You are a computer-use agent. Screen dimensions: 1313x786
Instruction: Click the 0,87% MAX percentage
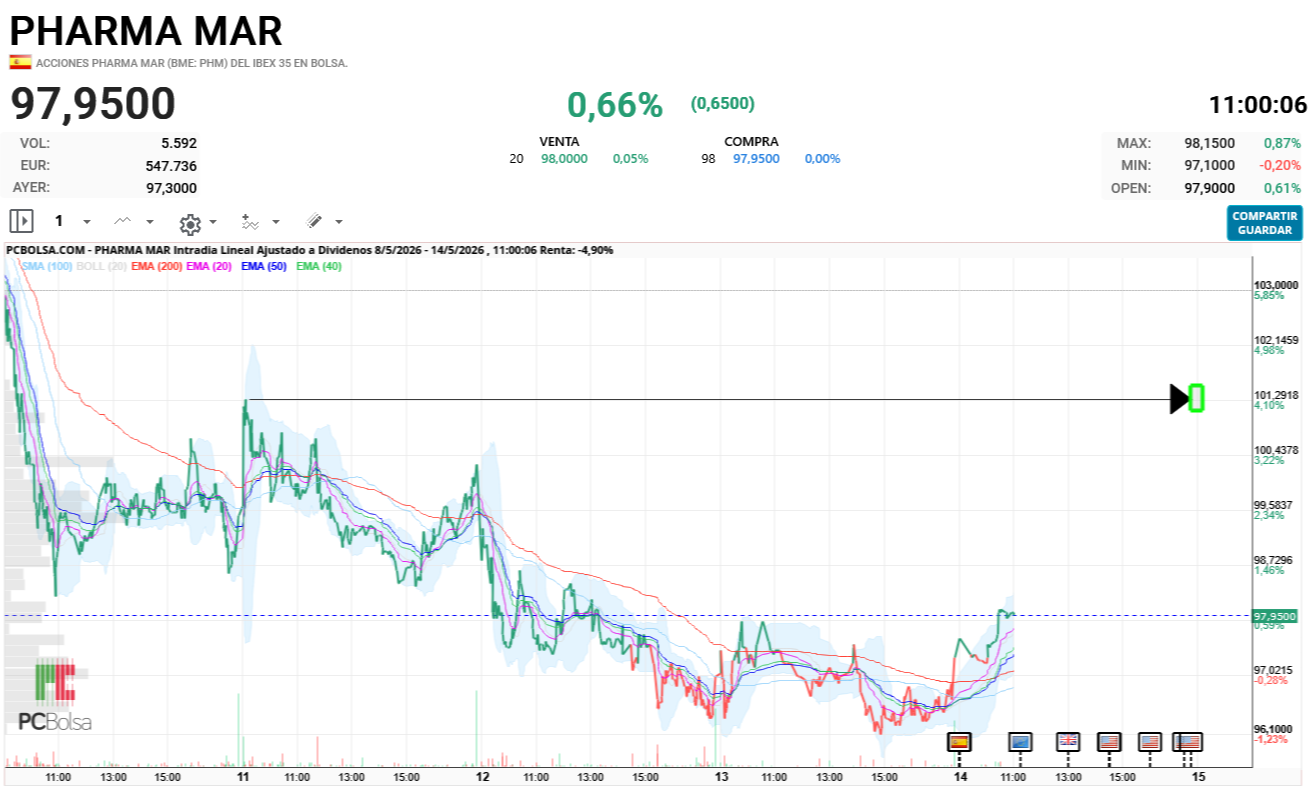coord(1282,143)
